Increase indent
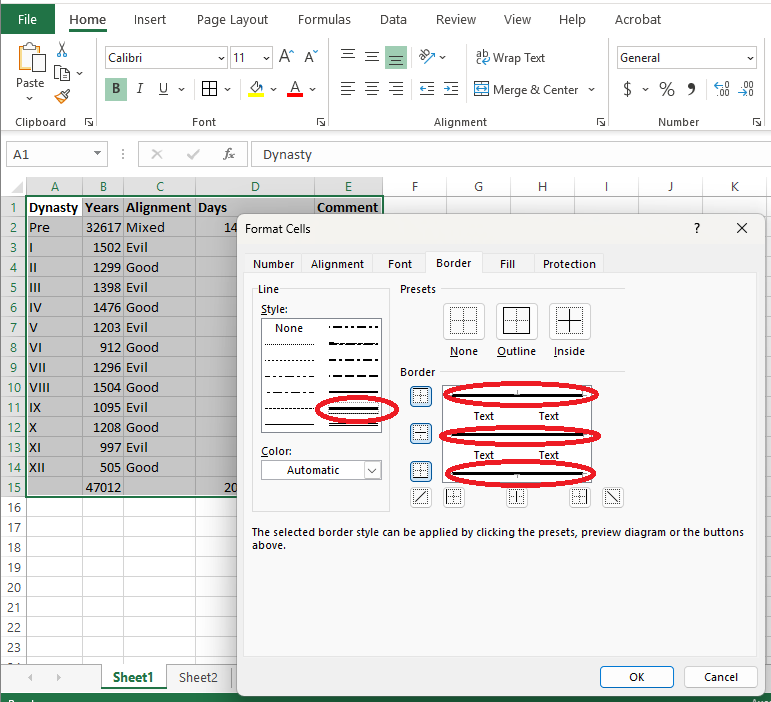 click(451, 89)
